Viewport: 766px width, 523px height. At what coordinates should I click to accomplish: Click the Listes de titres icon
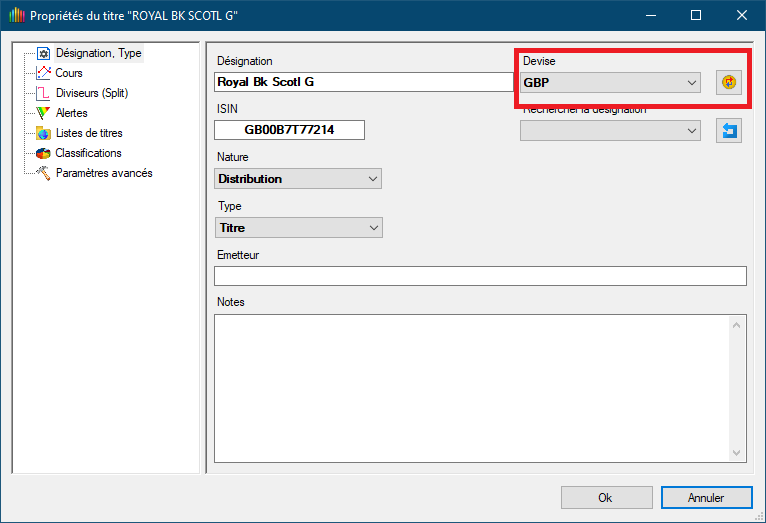(43, 133)
